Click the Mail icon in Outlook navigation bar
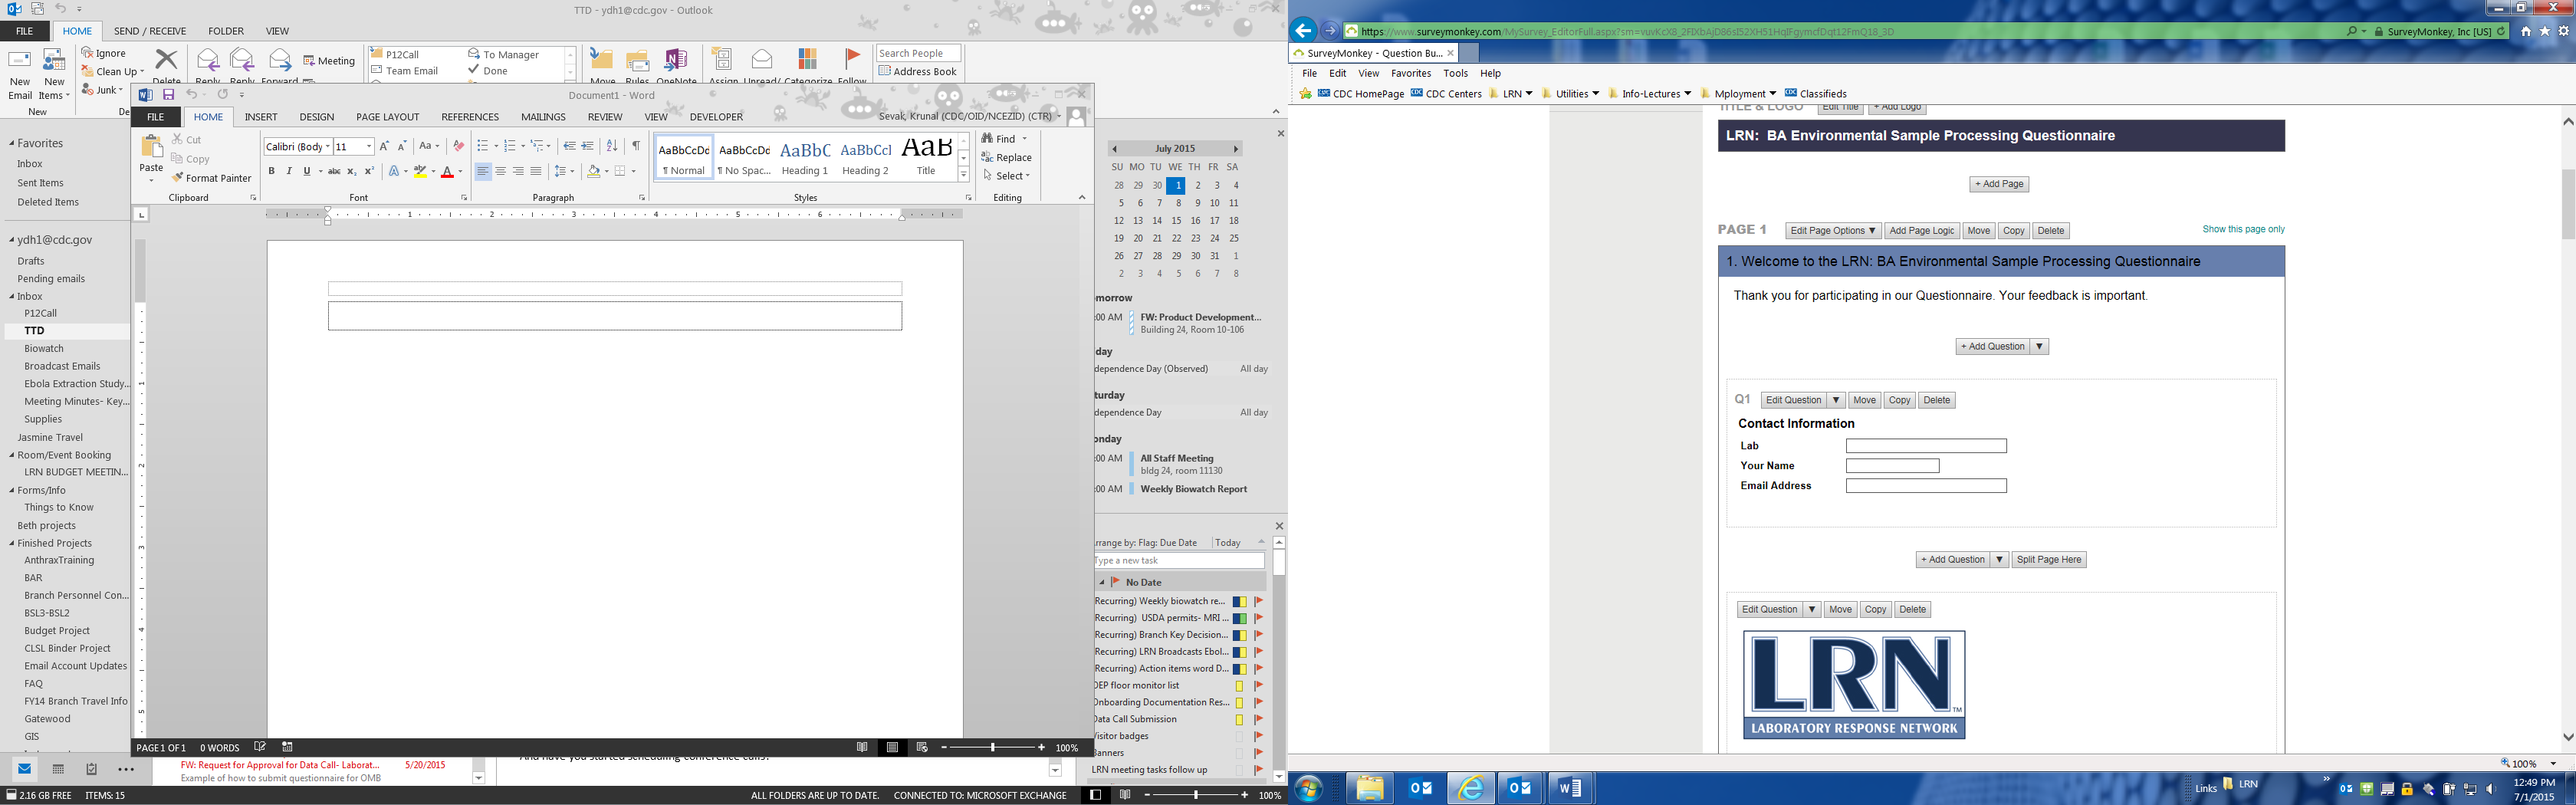The height and width of the screenshot is (805, 2576). pyautogui.click(x=25, y=769)
